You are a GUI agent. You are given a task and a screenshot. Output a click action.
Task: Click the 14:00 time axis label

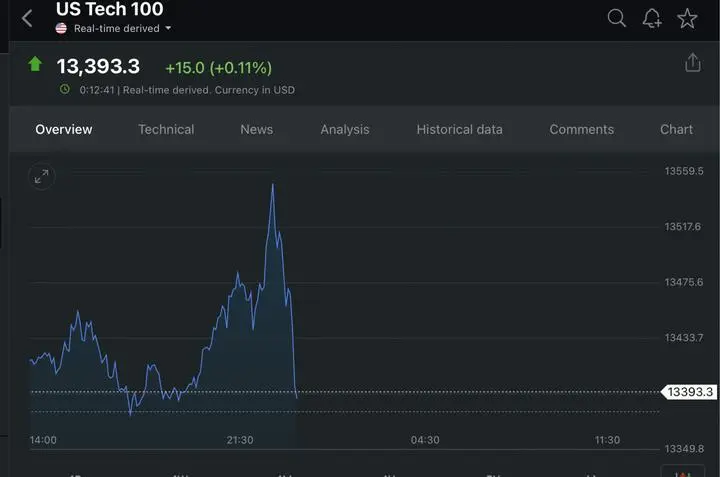[43, 440]
